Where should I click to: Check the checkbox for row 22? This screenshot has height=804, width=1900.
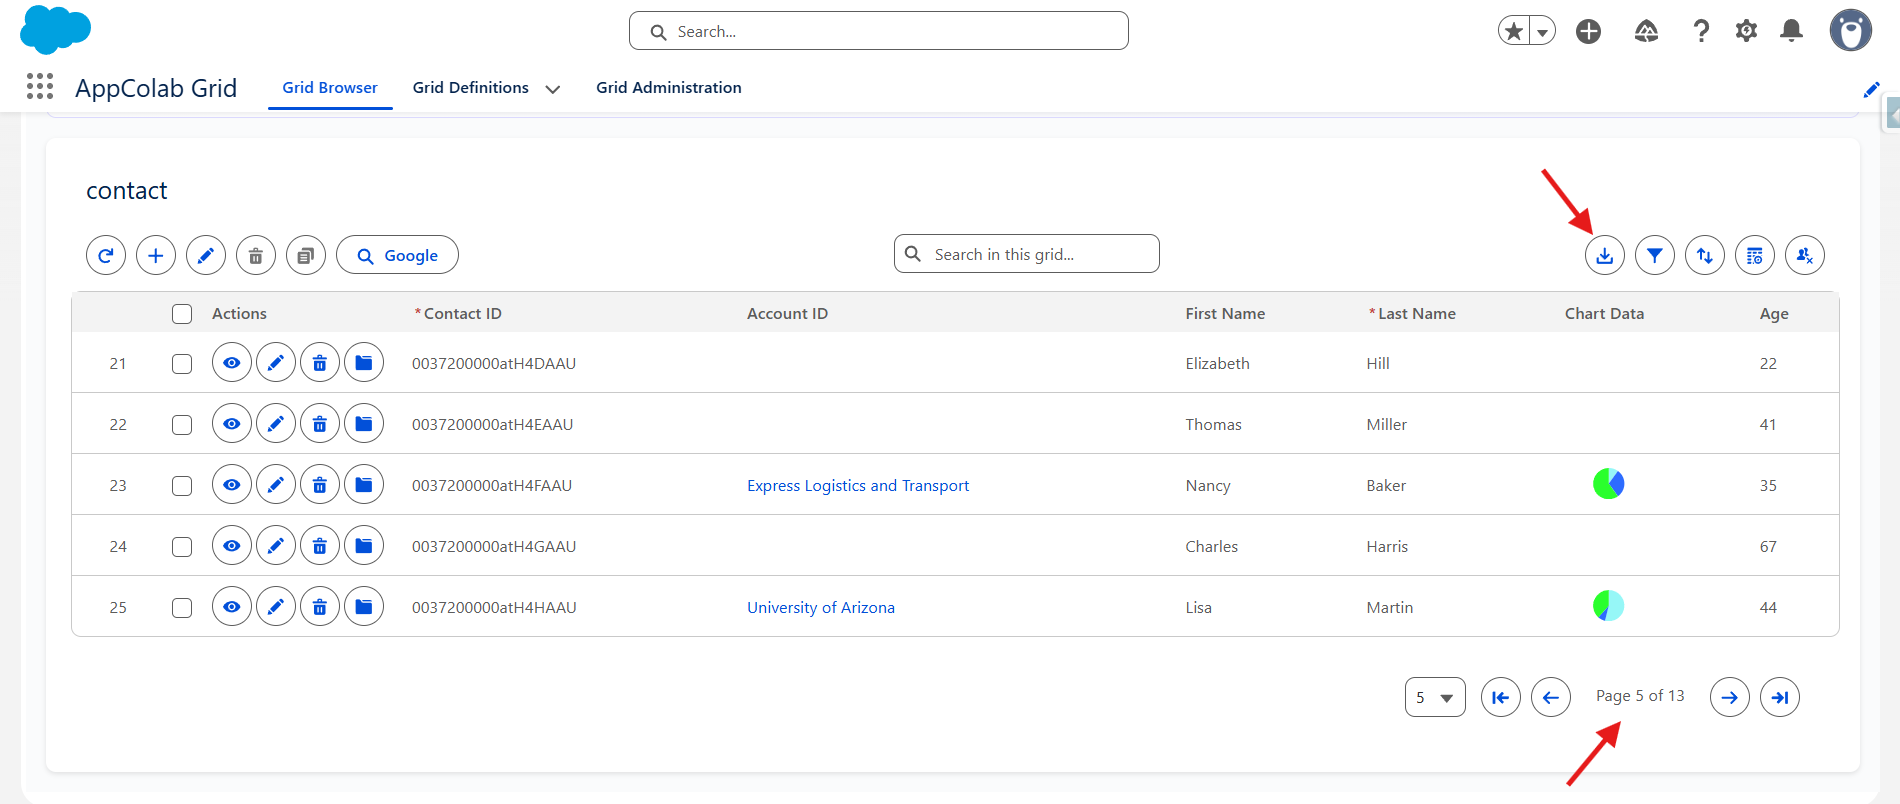tap(182, 425)
